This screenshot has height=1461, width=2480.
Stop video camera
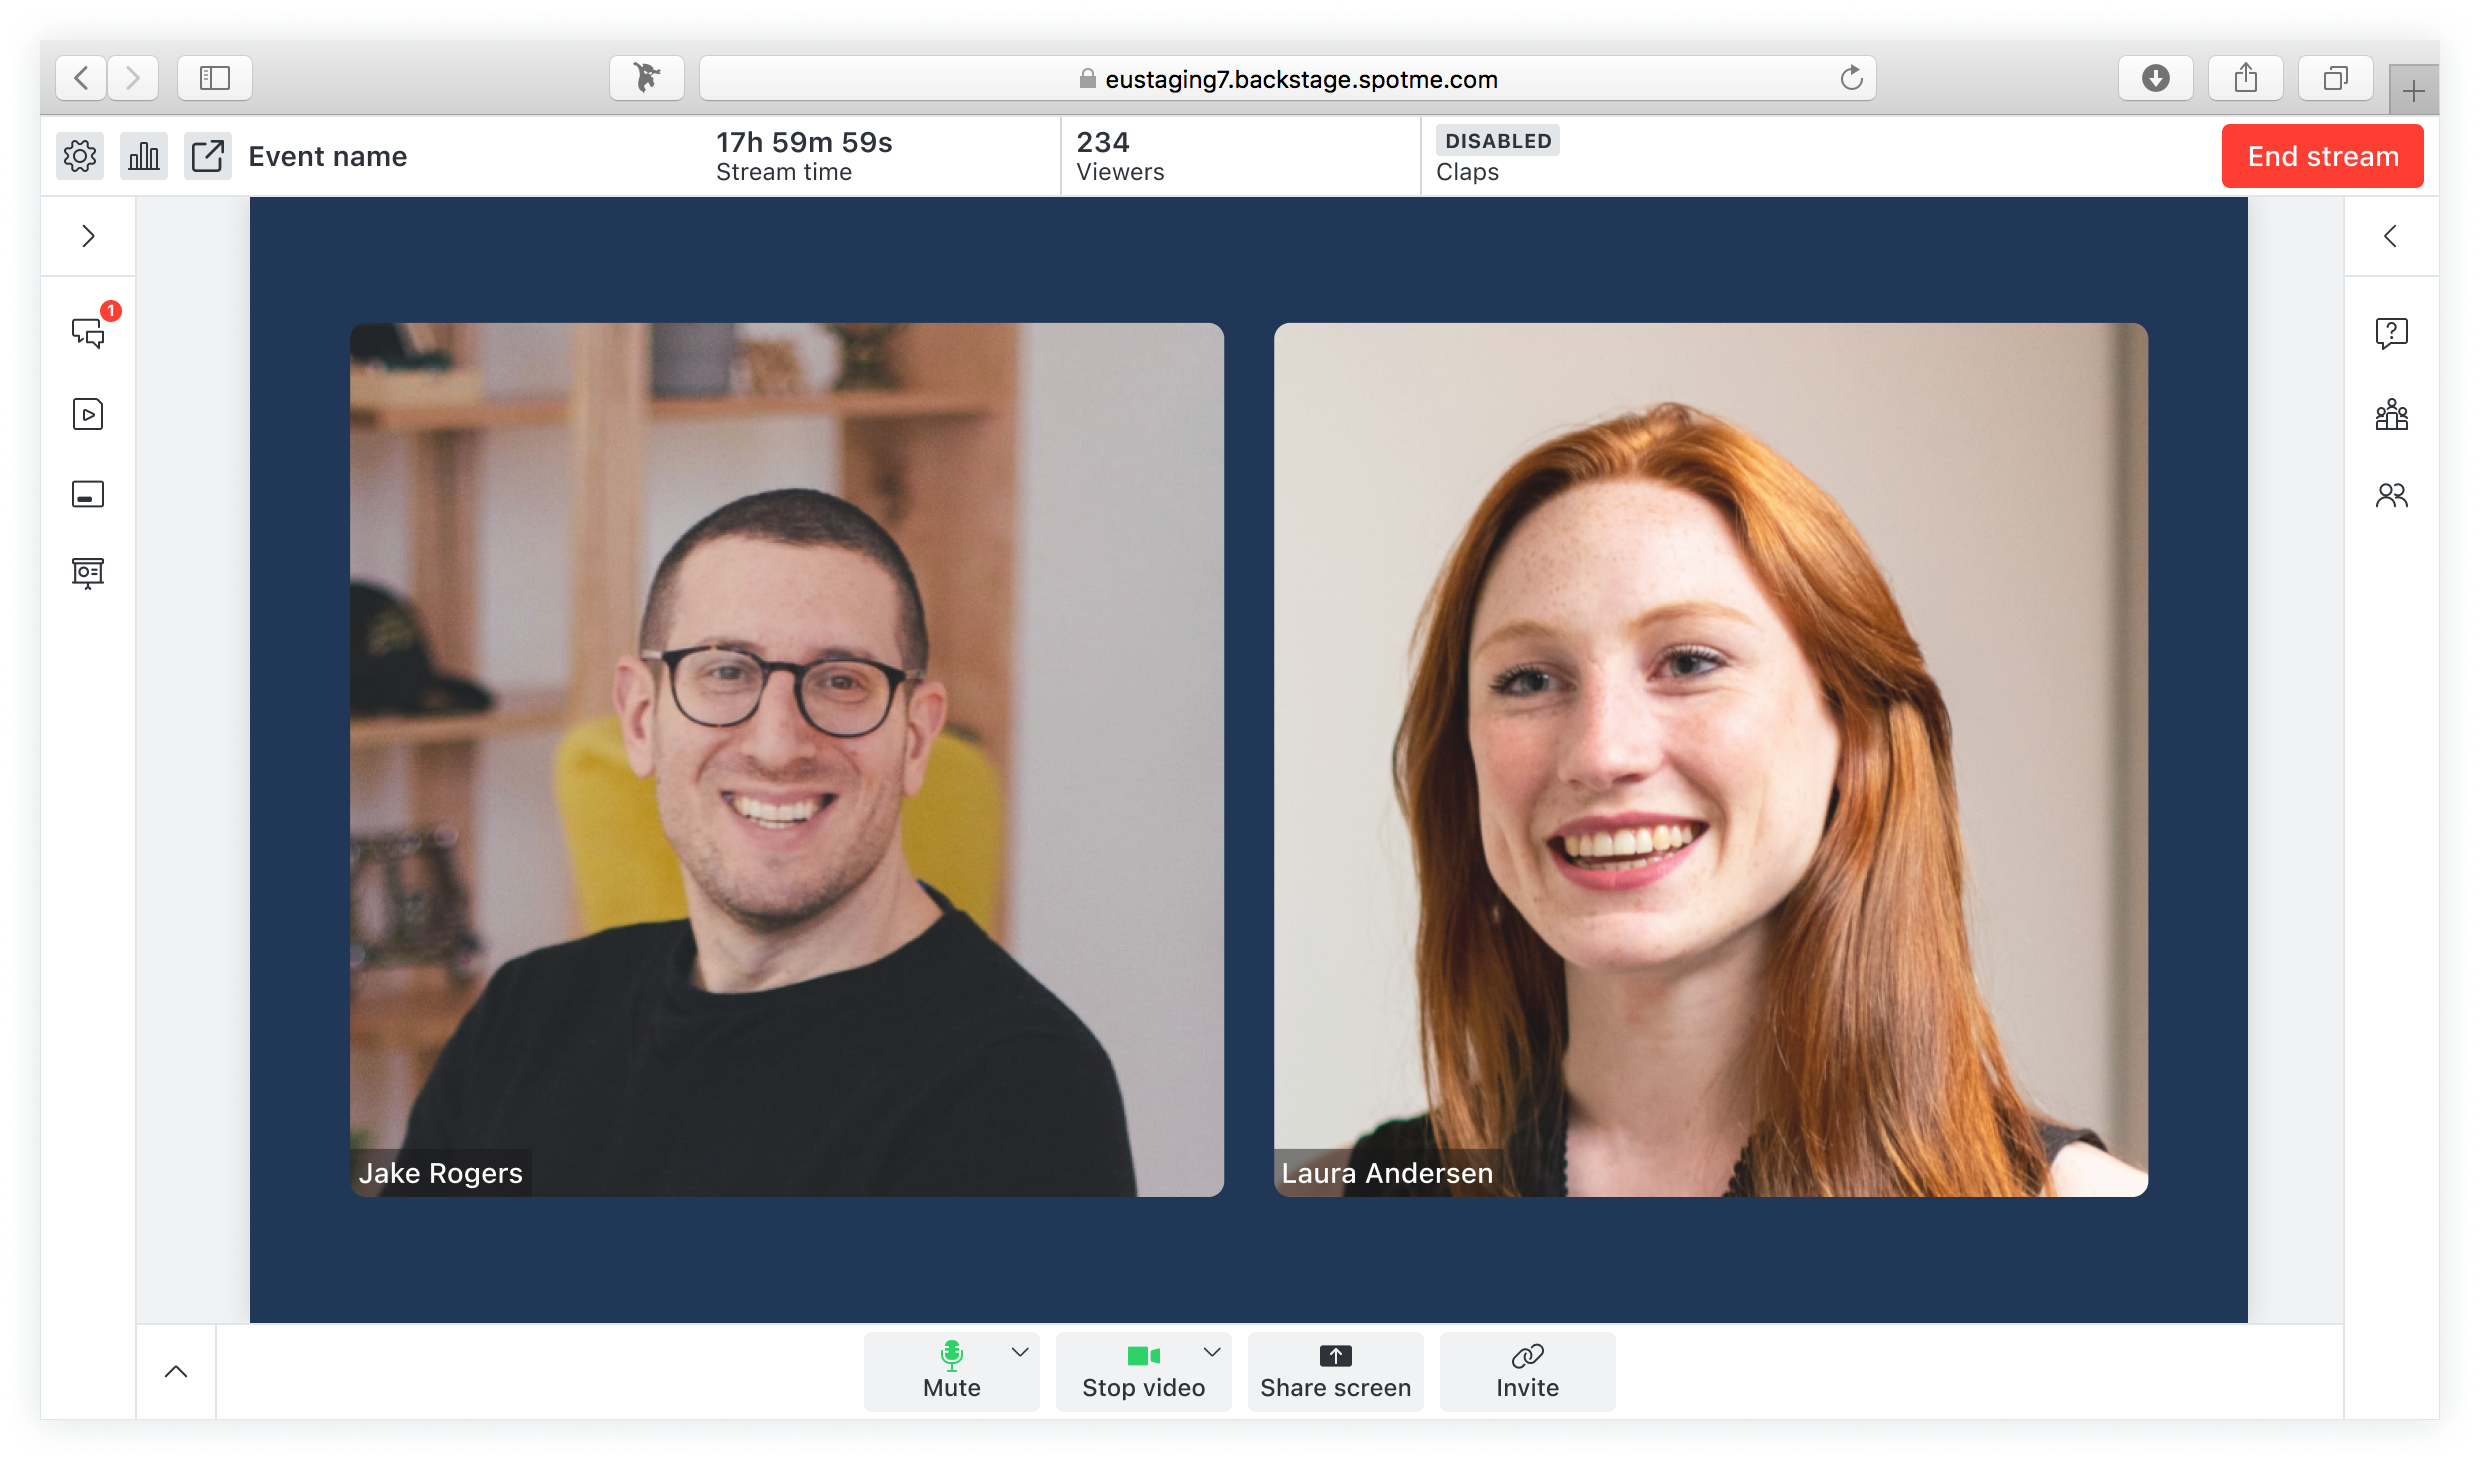pyautogui.click(x=1143, y=1371)
